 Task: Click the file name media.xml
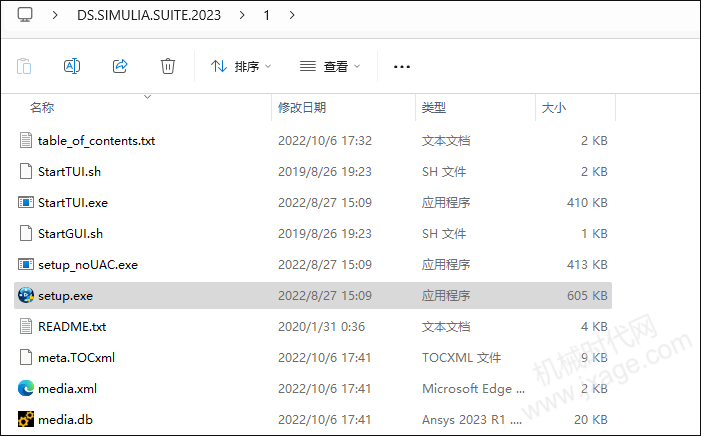point(68,389)
